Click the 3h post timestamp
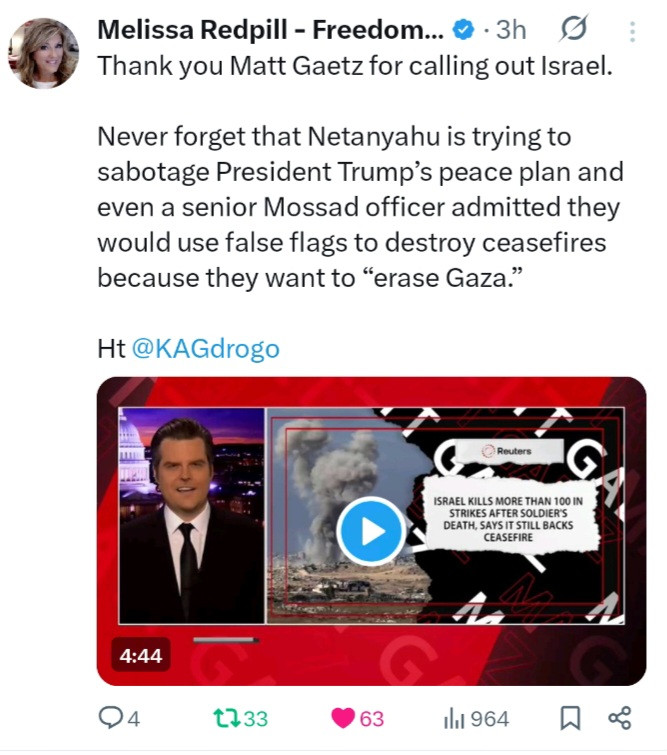This screenshot has width=667, height=755. (x=511, y=30)
